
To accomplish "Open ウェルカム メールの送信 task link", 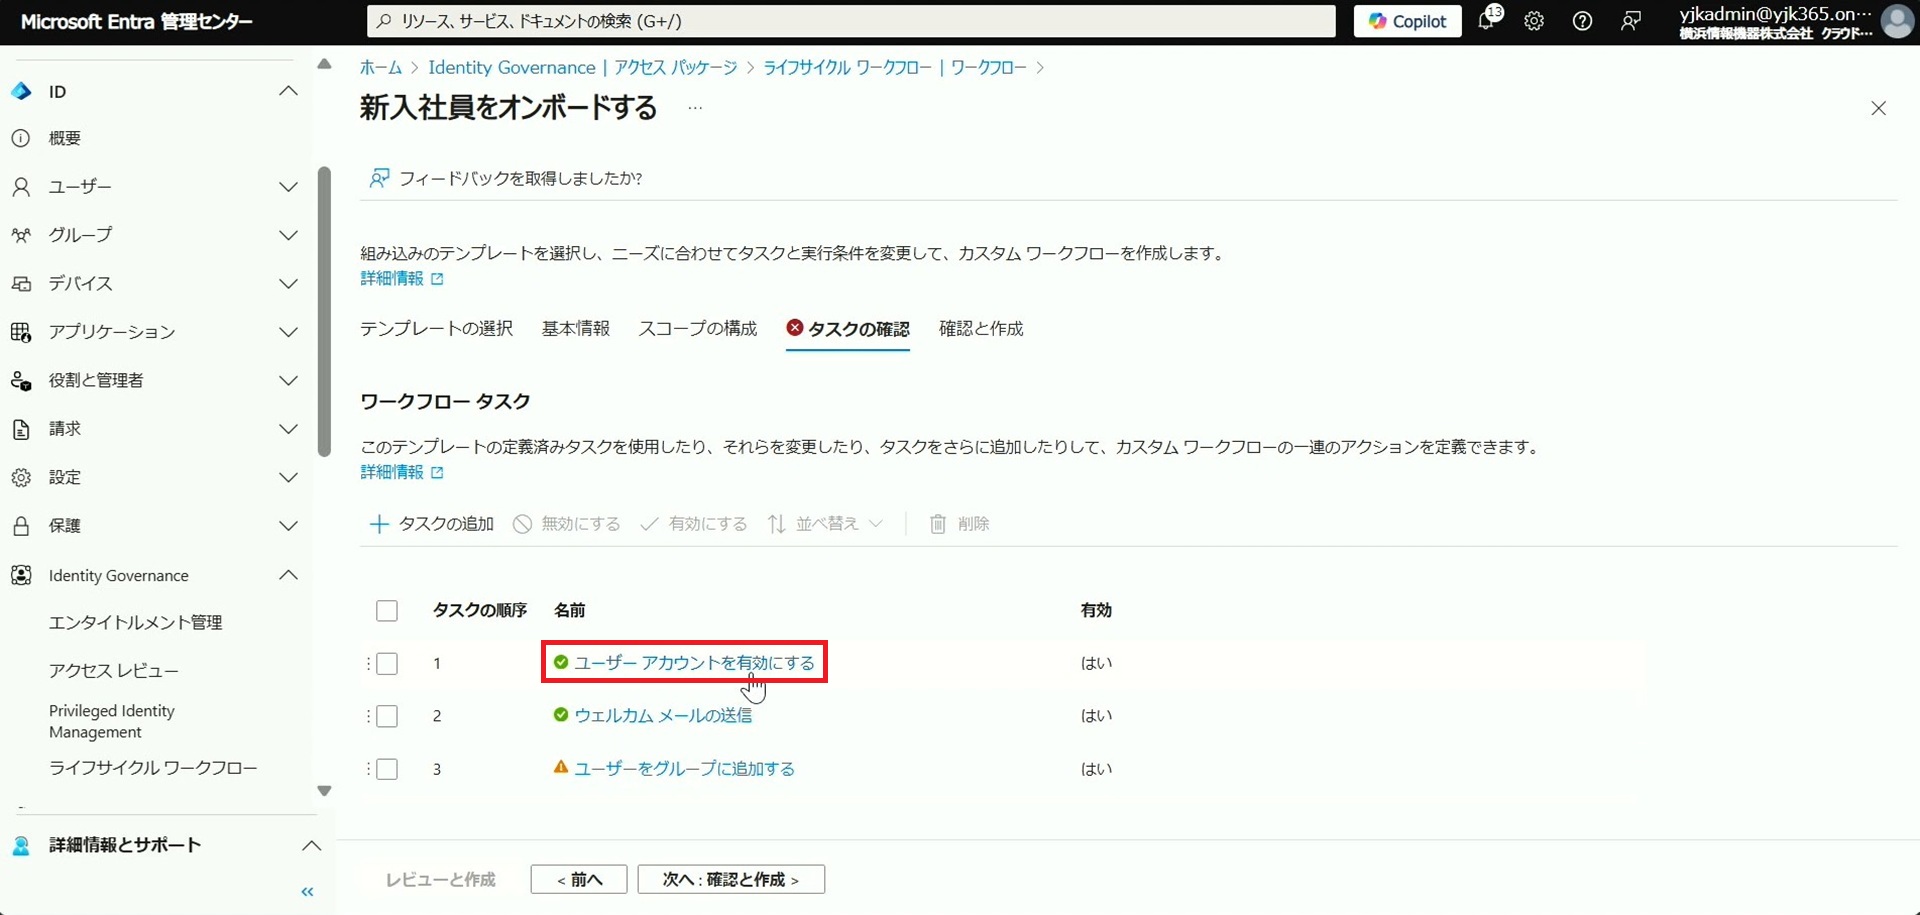I will [x=663, y=715].
